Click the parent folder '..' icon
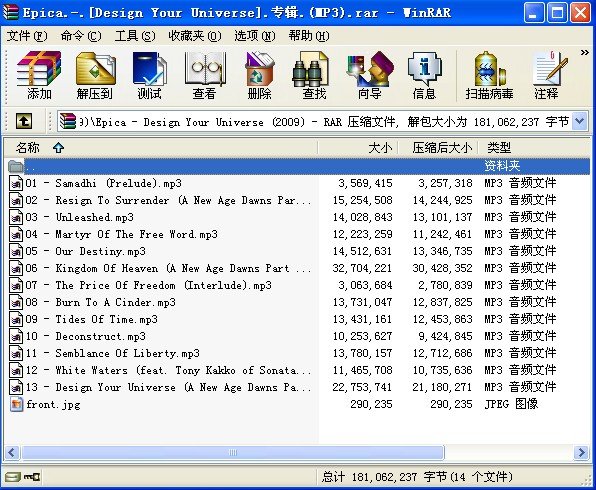Screen dimensions: 596x490 16,166
